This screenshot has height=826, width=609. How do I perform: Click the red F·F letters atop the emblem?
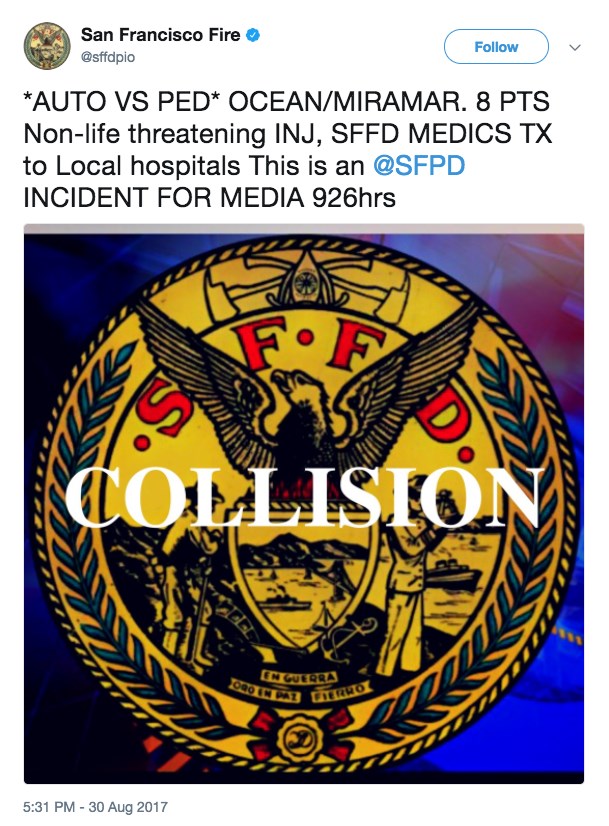(305, 343)
